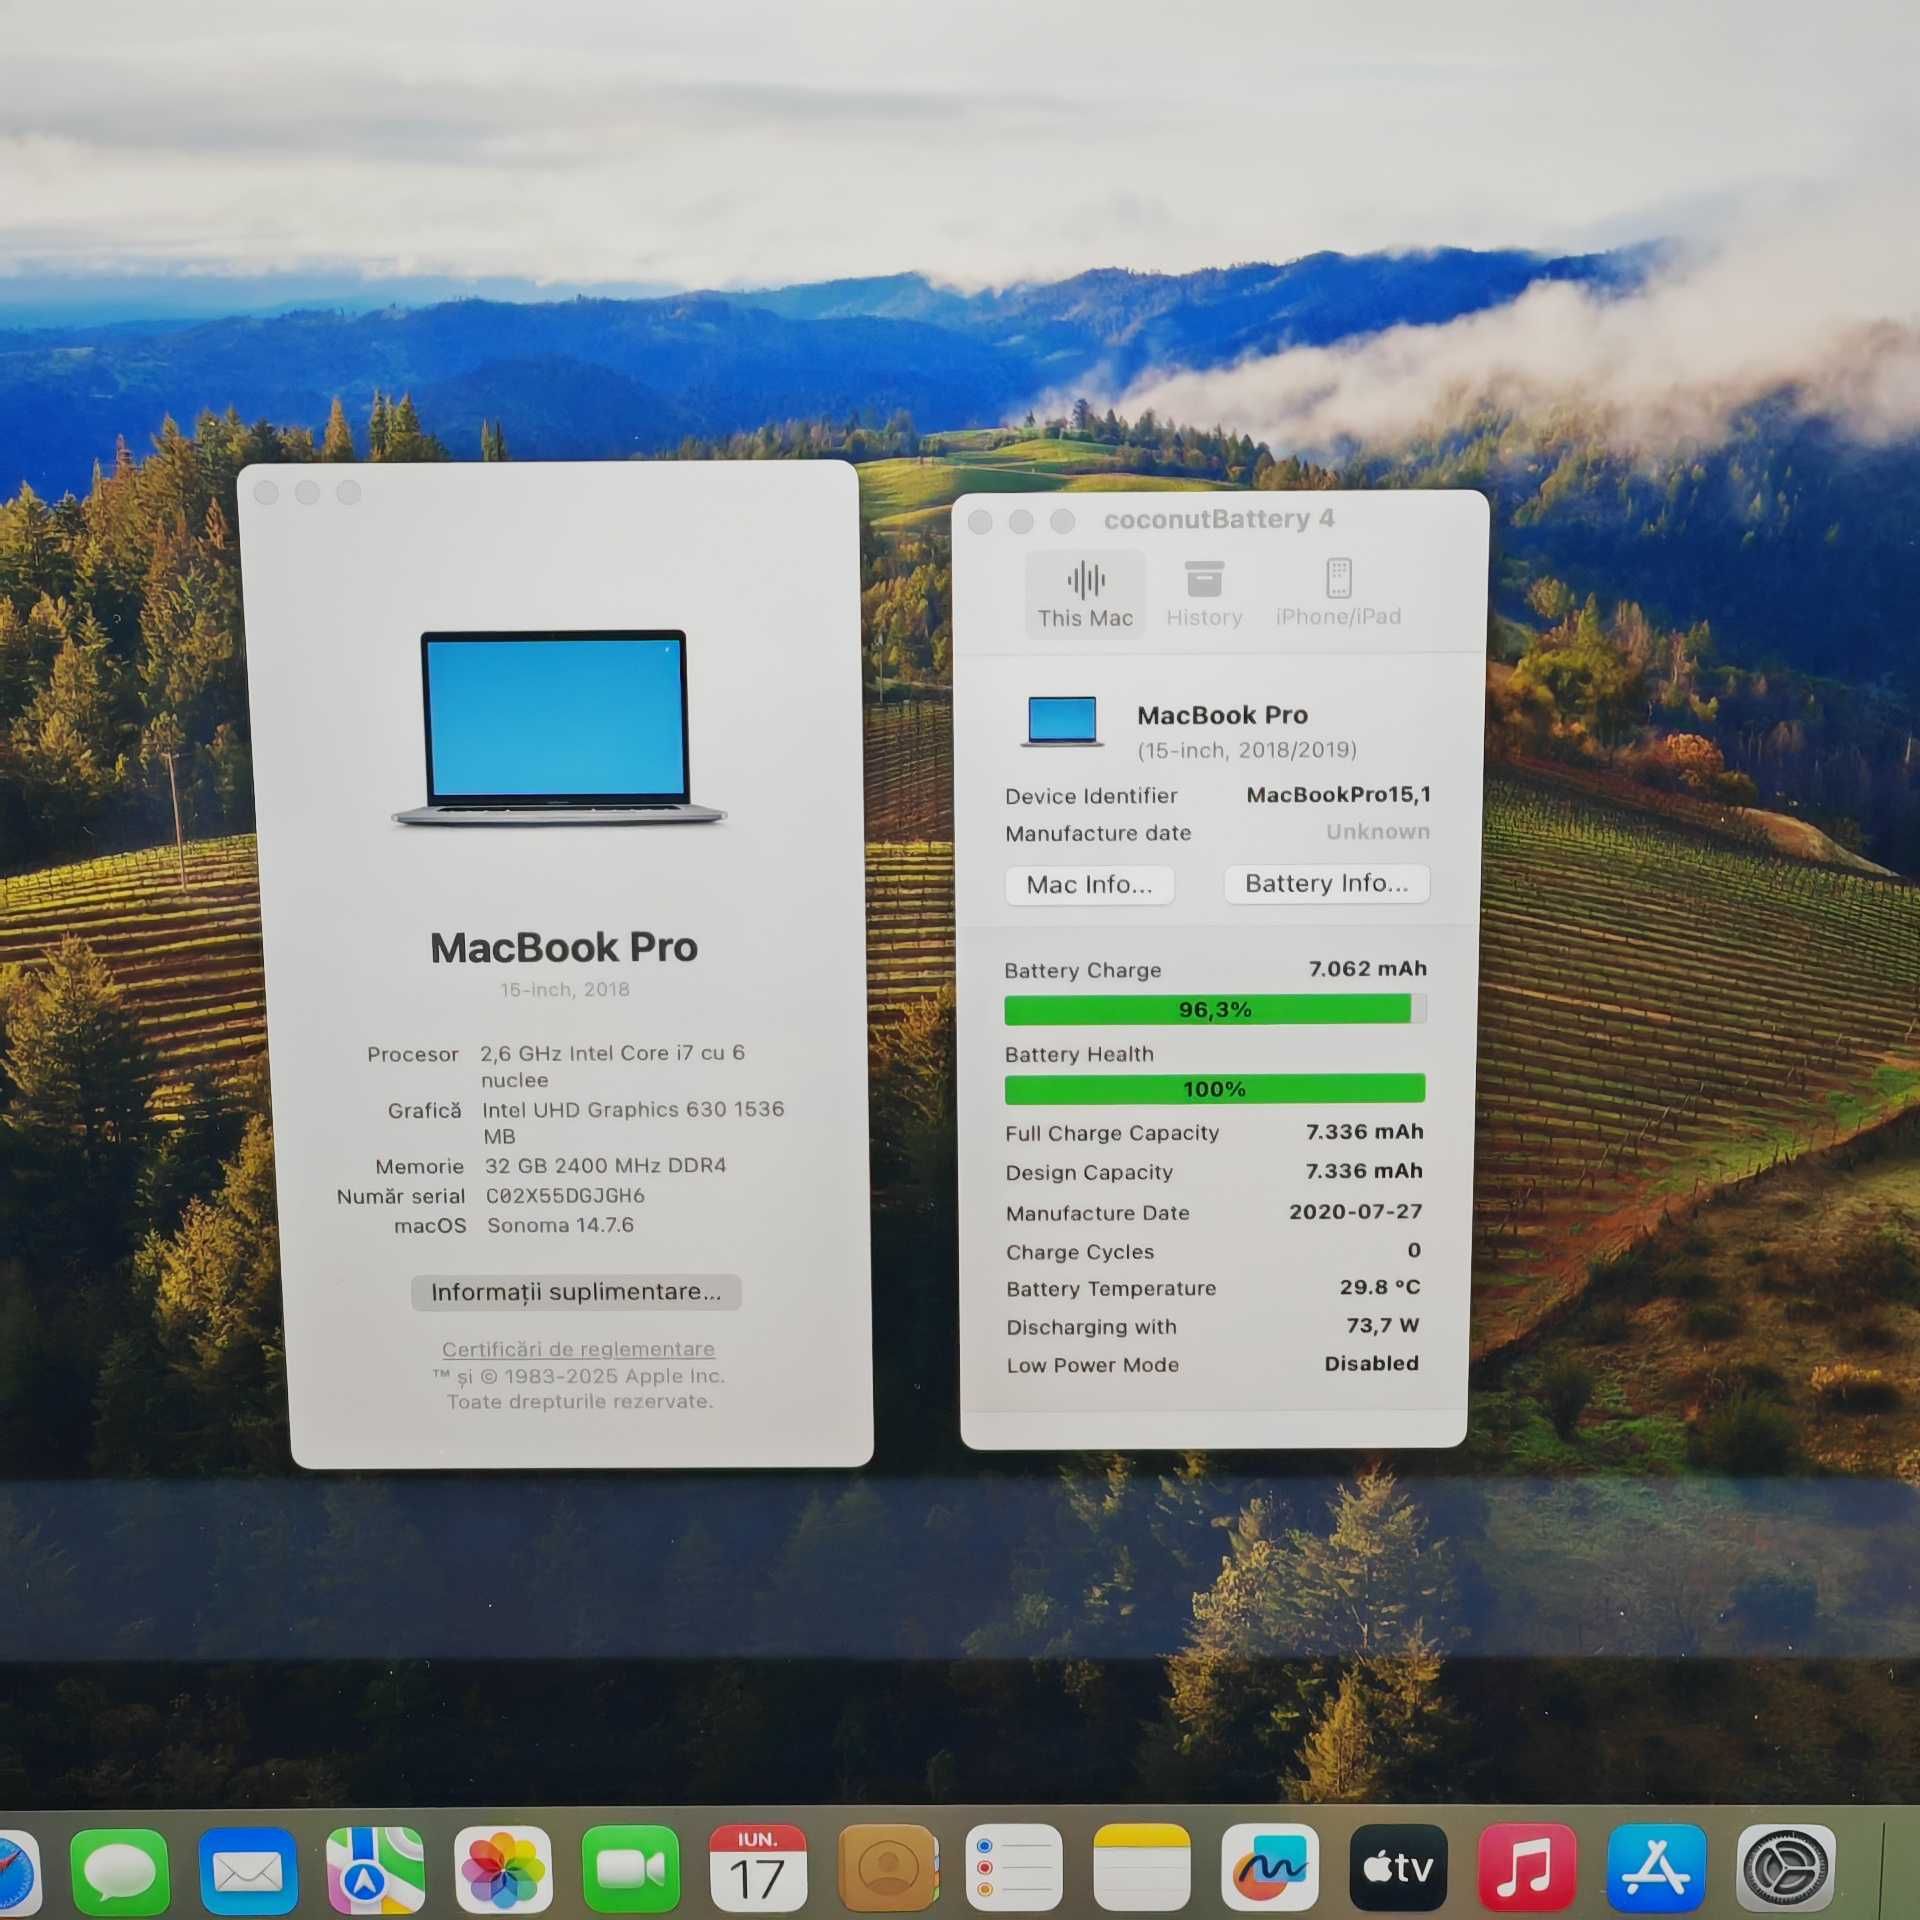
Task: Click the 15-inch, 2018 model subtitle
Action: (x=565, y=990)
